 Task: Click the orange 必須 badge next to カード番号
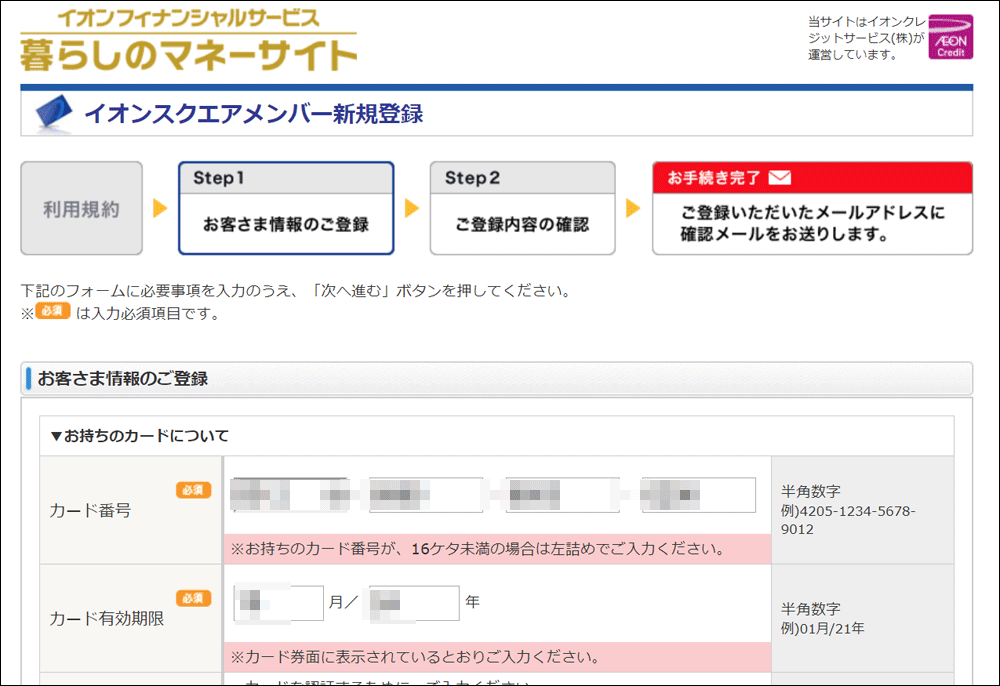[193, 490]
